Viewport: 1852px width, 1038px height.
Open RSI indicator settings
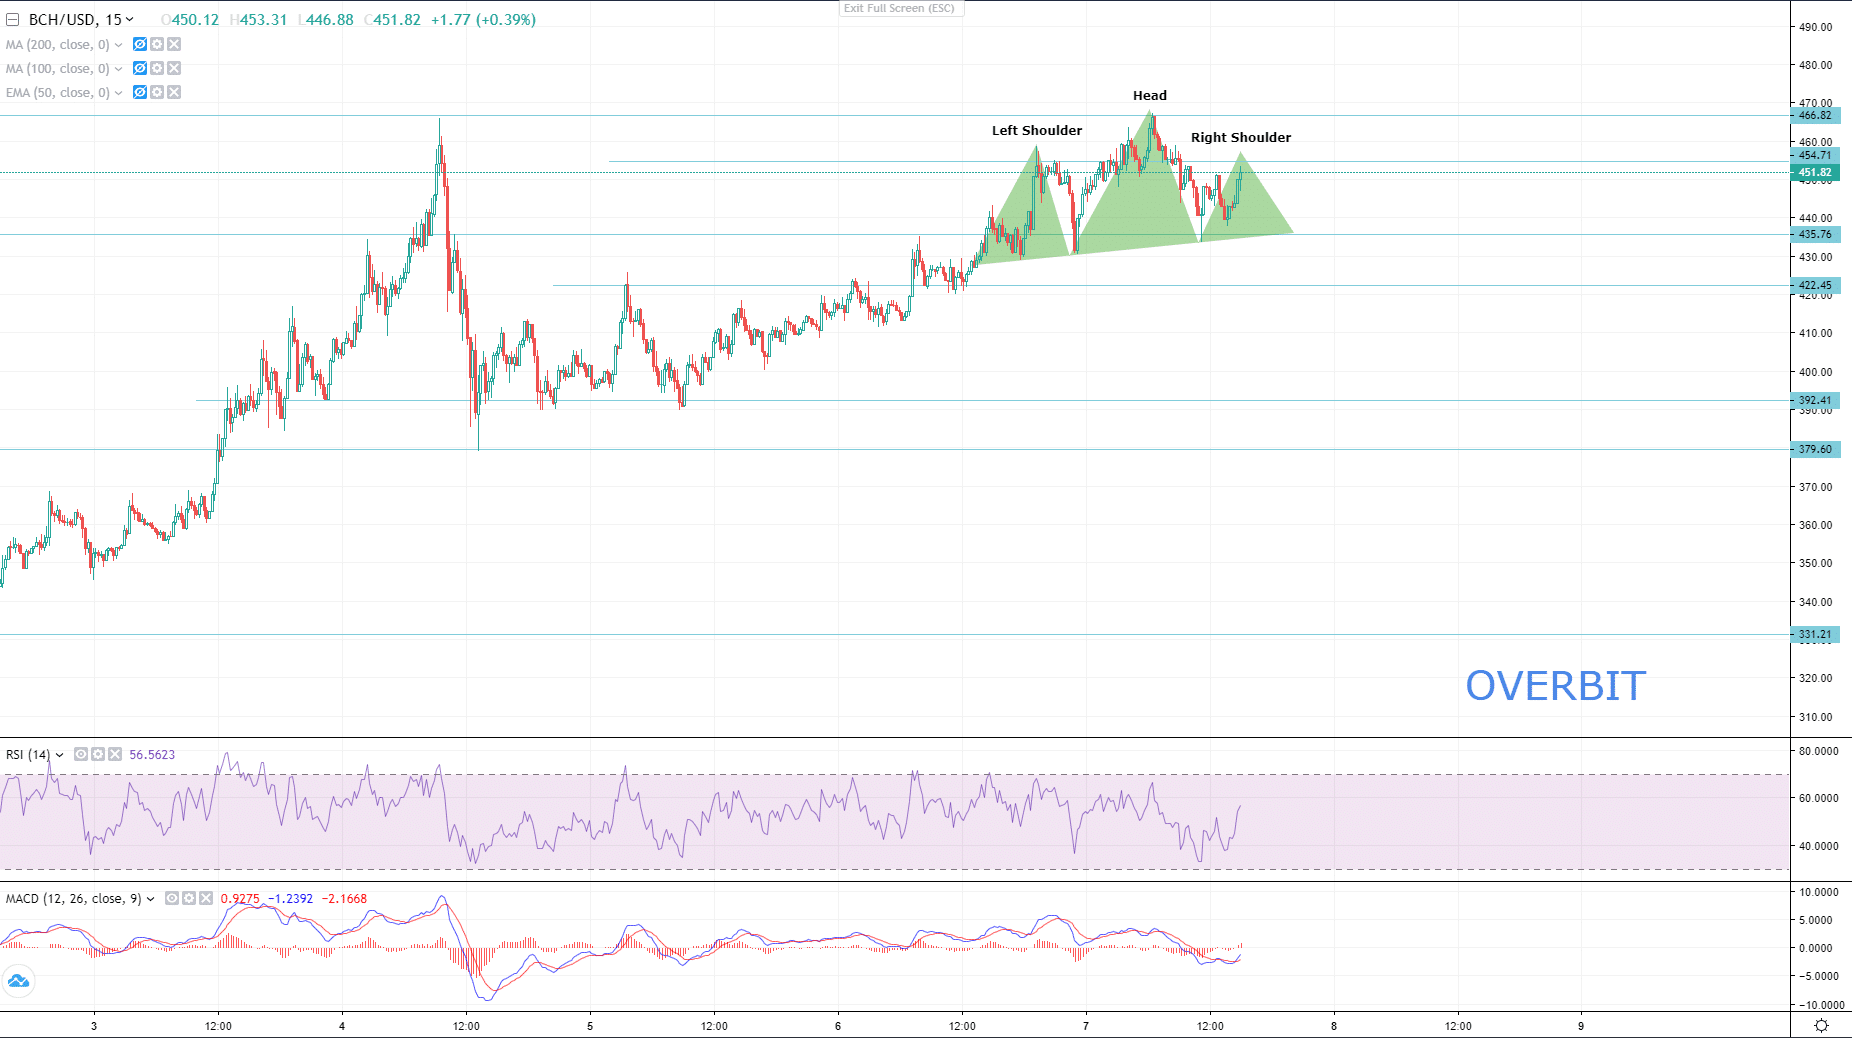click(98, 754)
